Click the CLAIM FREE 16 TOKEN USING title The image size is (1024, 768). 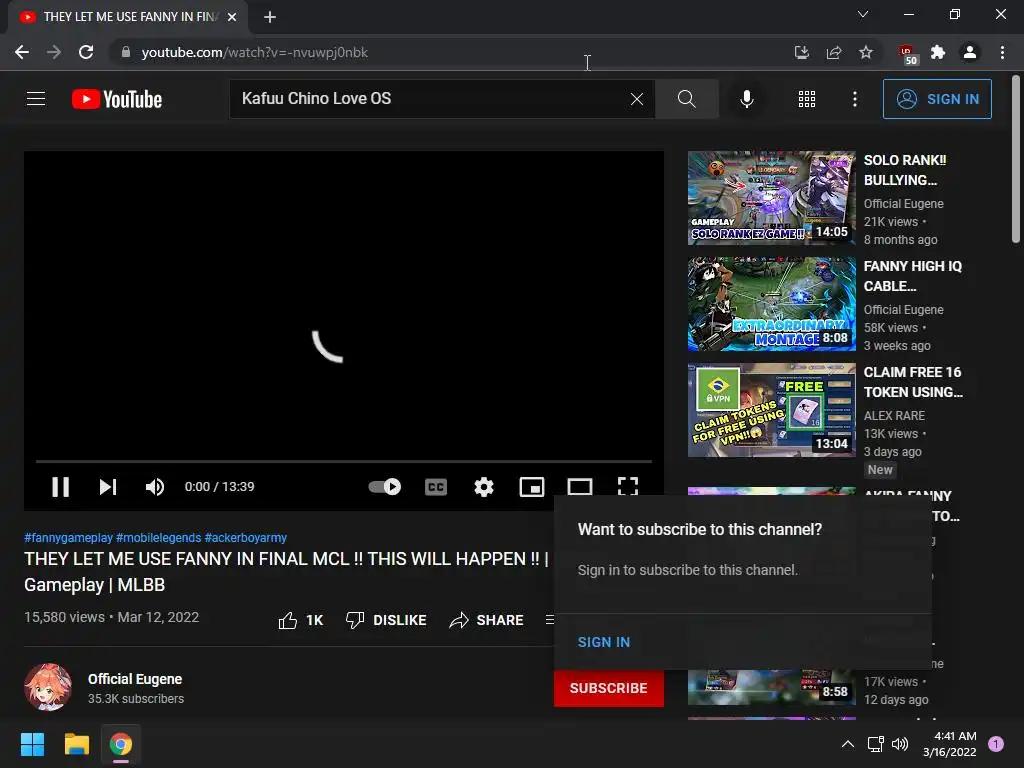tap(913, 382)
